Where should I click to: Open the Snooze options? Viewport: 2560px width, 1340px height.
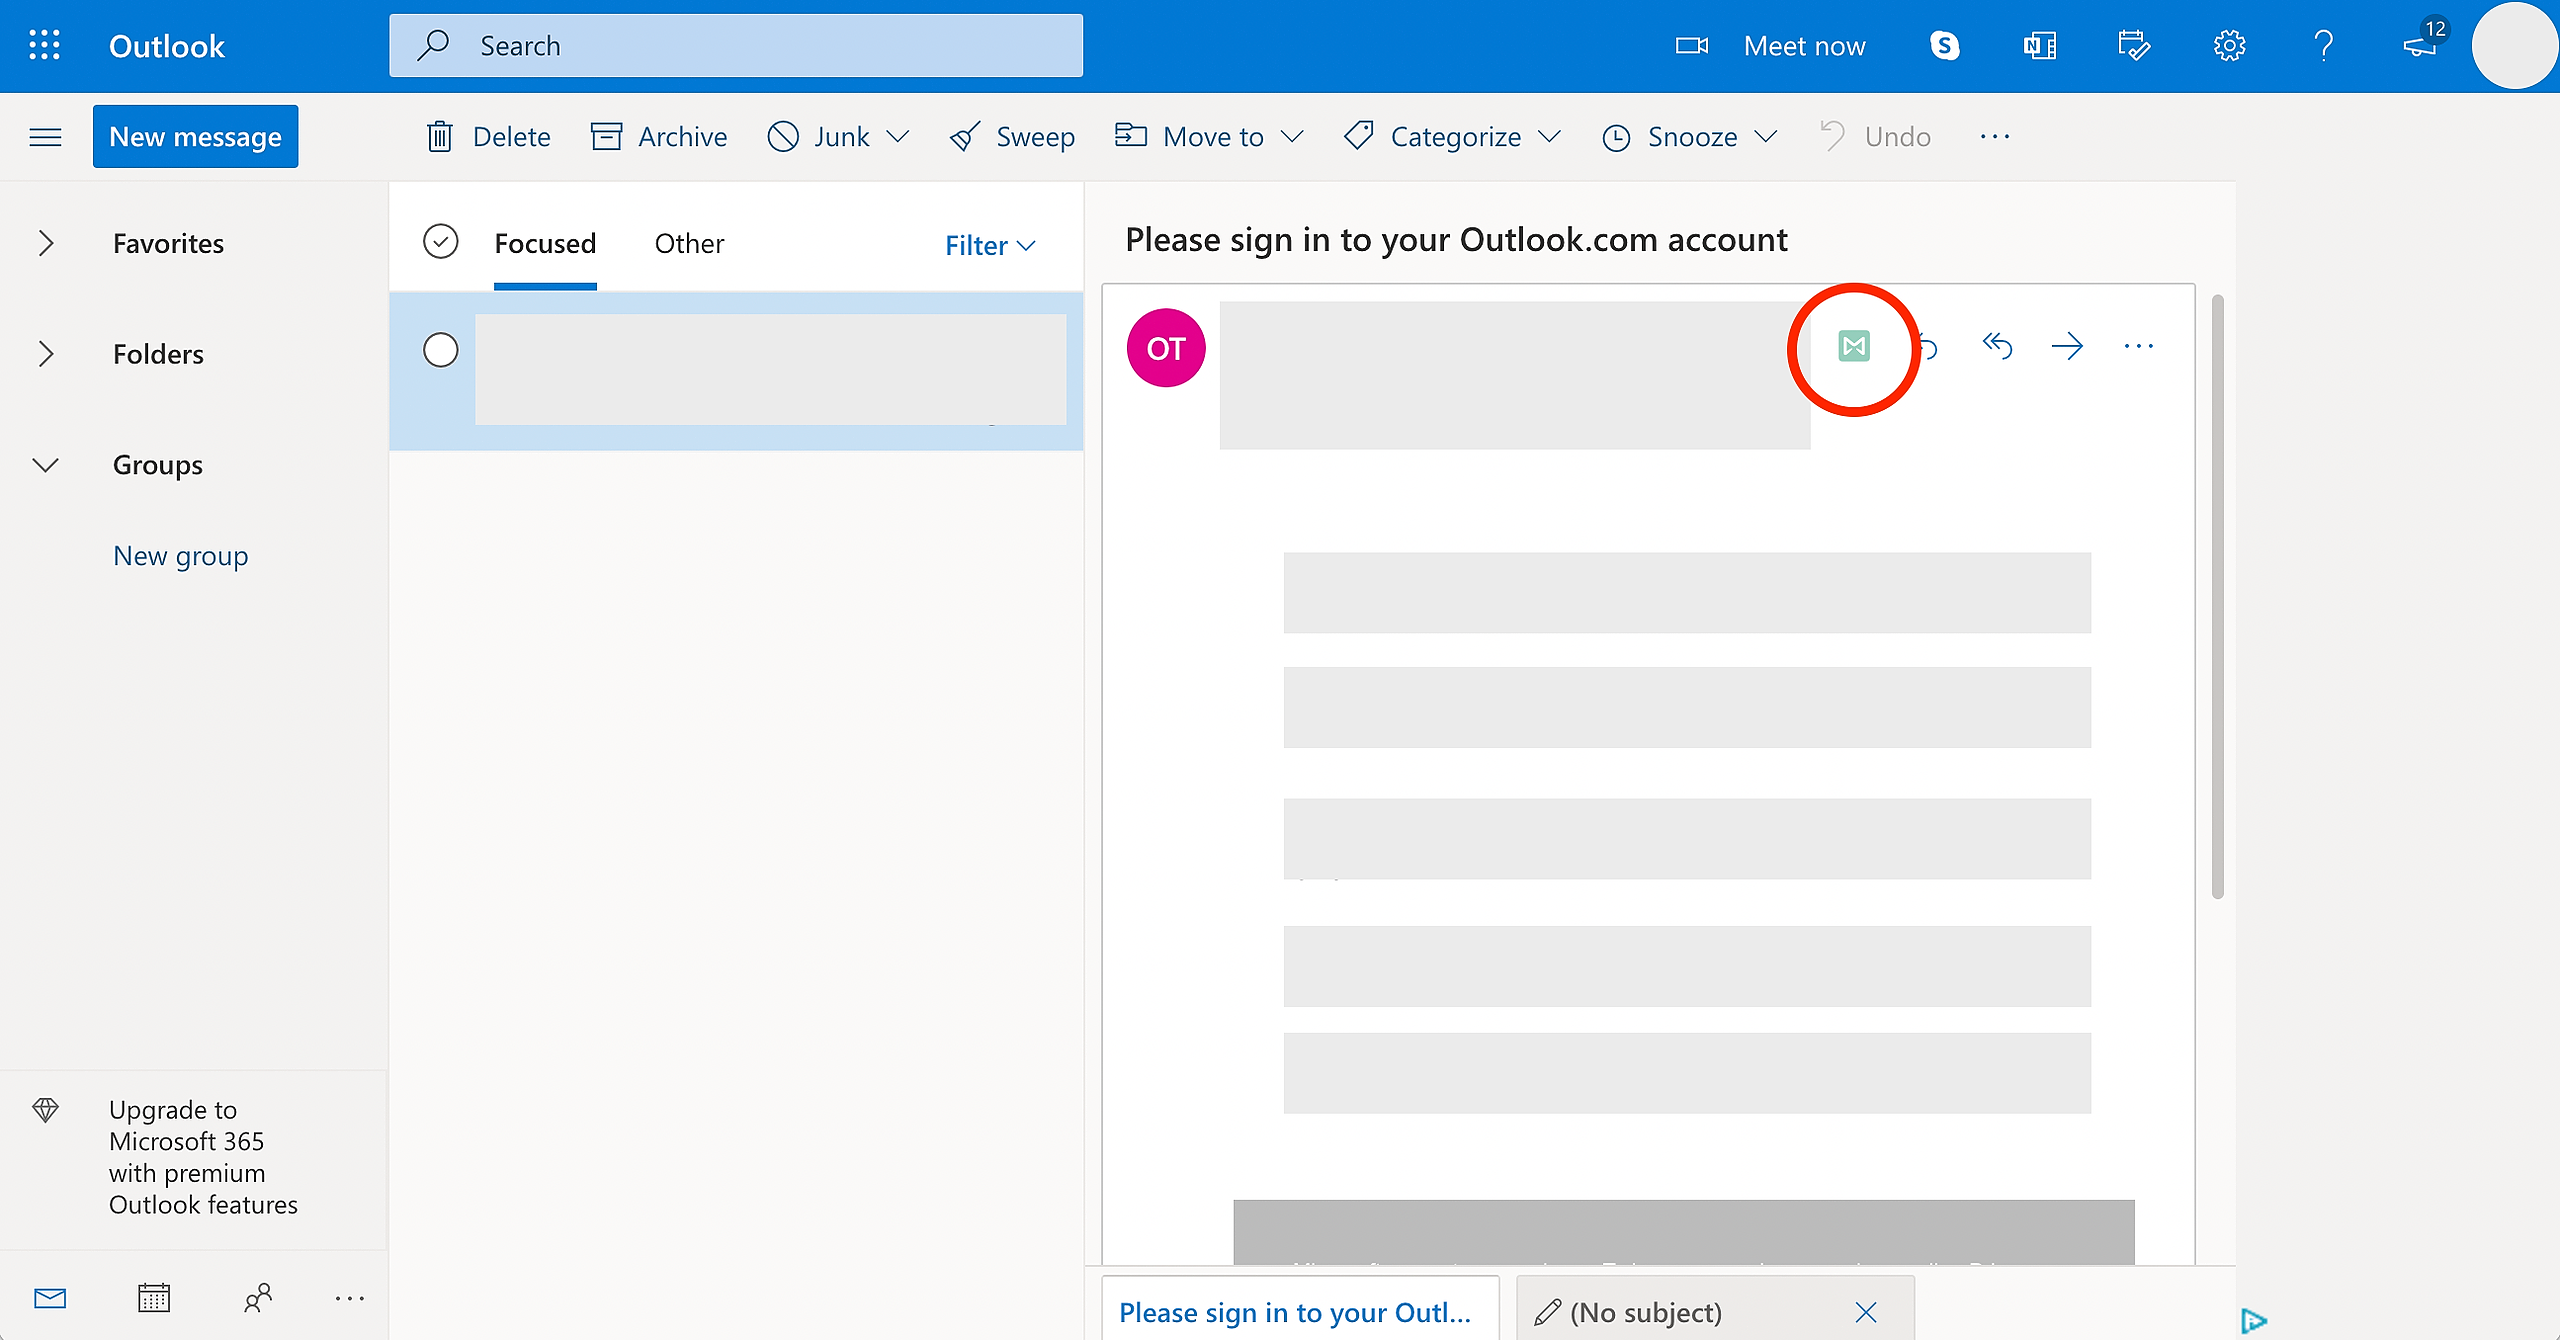pos(1689,137)
